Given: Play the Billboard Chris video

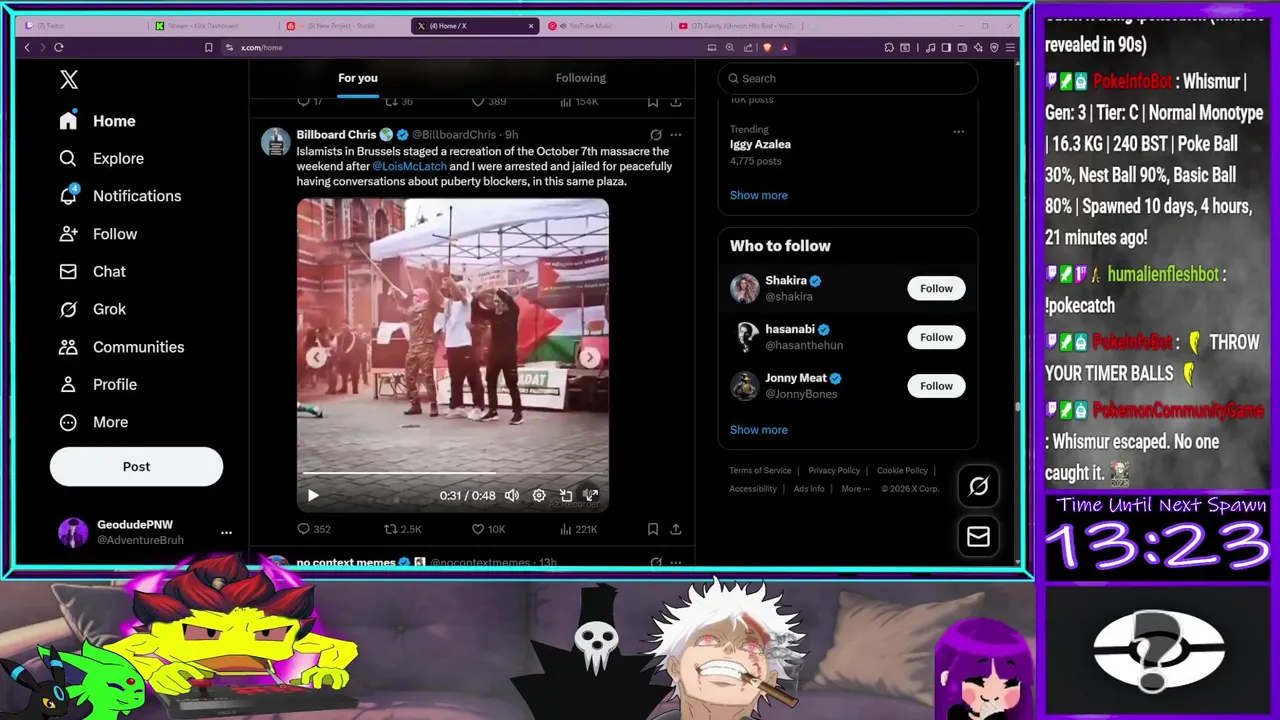Looking at the screenshot, I should [313, 495].
